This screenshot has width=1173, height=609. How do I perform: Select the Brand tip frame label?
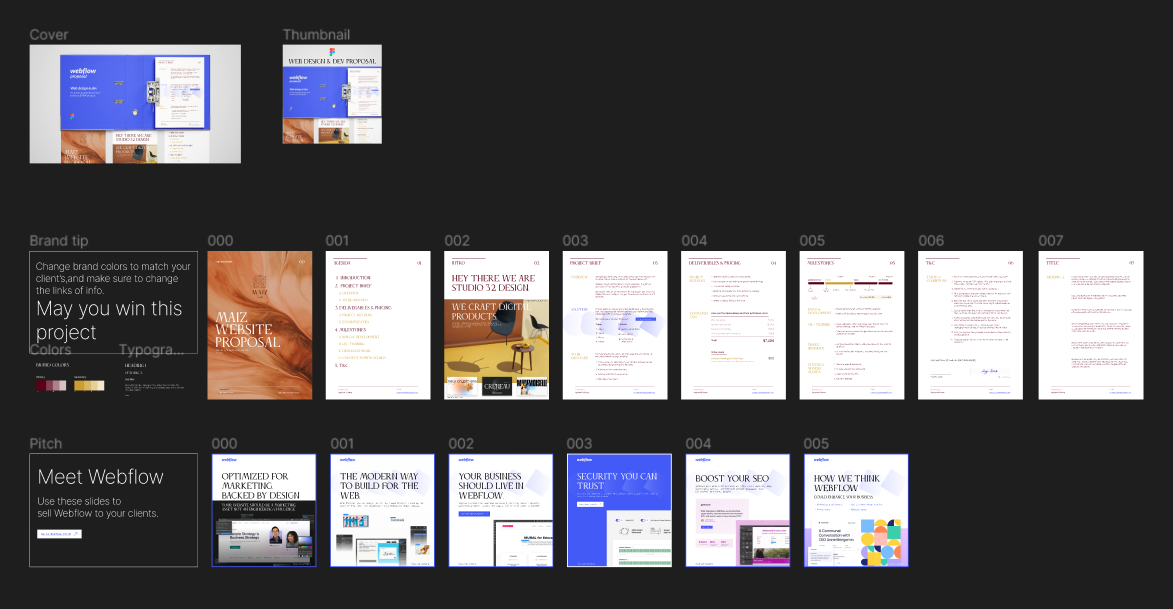(x=59, y=240)
